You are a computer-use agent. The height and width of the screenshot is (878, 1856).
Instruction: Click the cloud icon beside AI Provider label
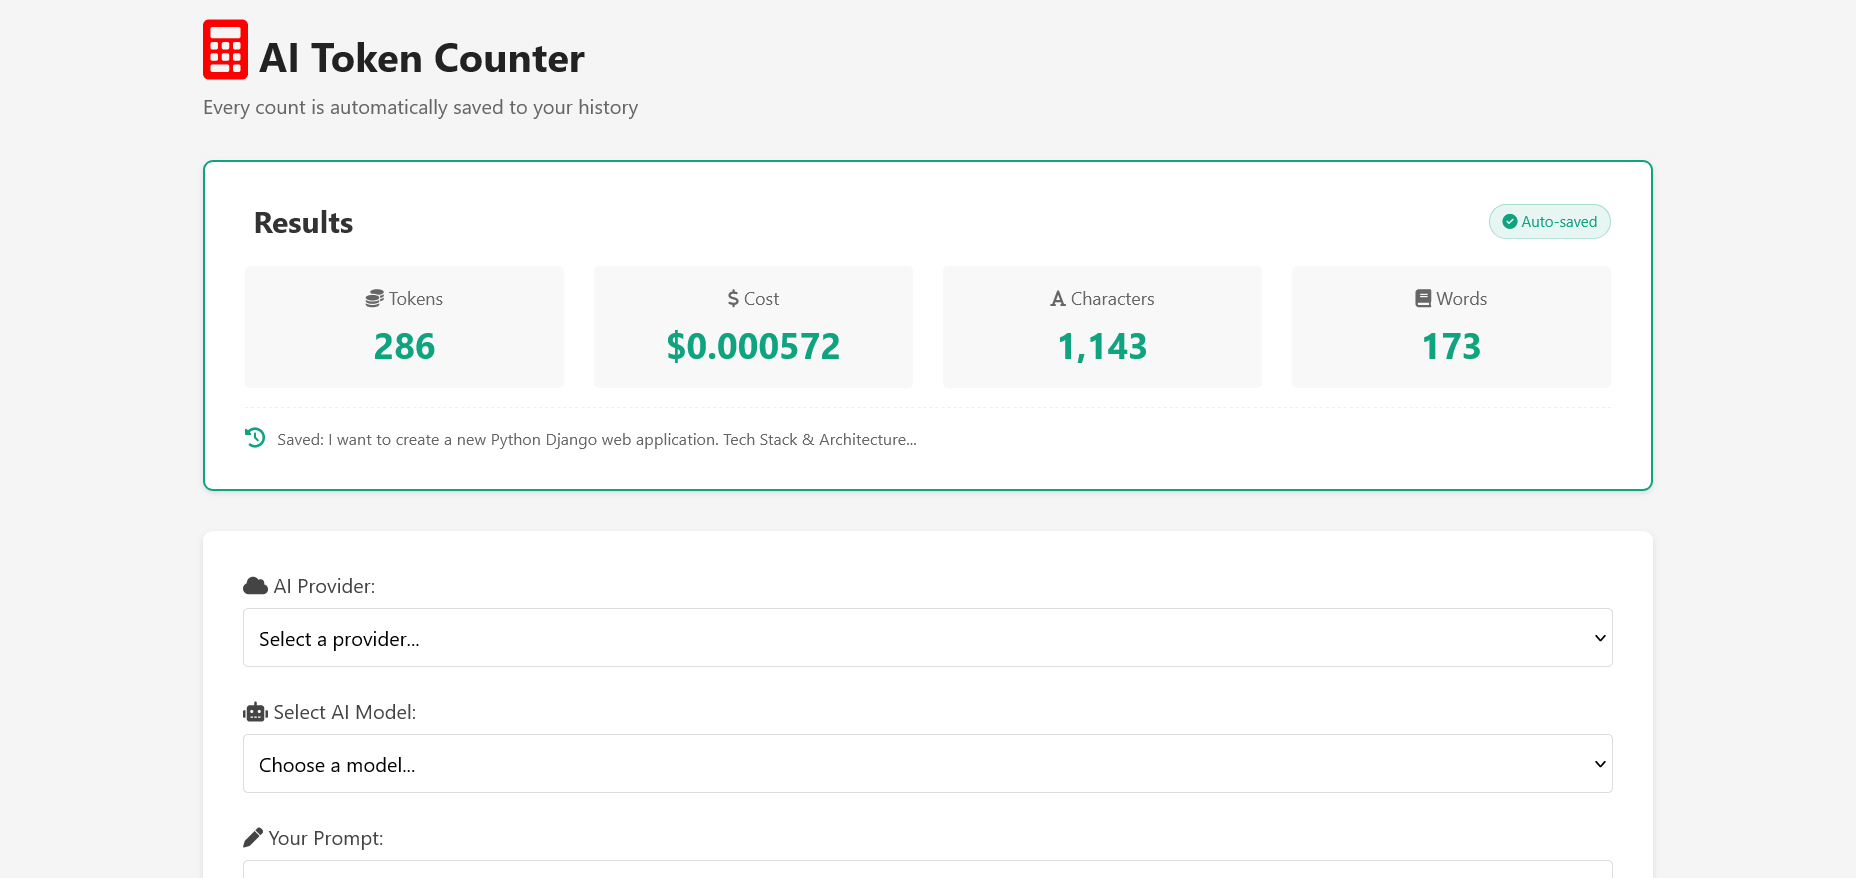[x=253, y=585]
